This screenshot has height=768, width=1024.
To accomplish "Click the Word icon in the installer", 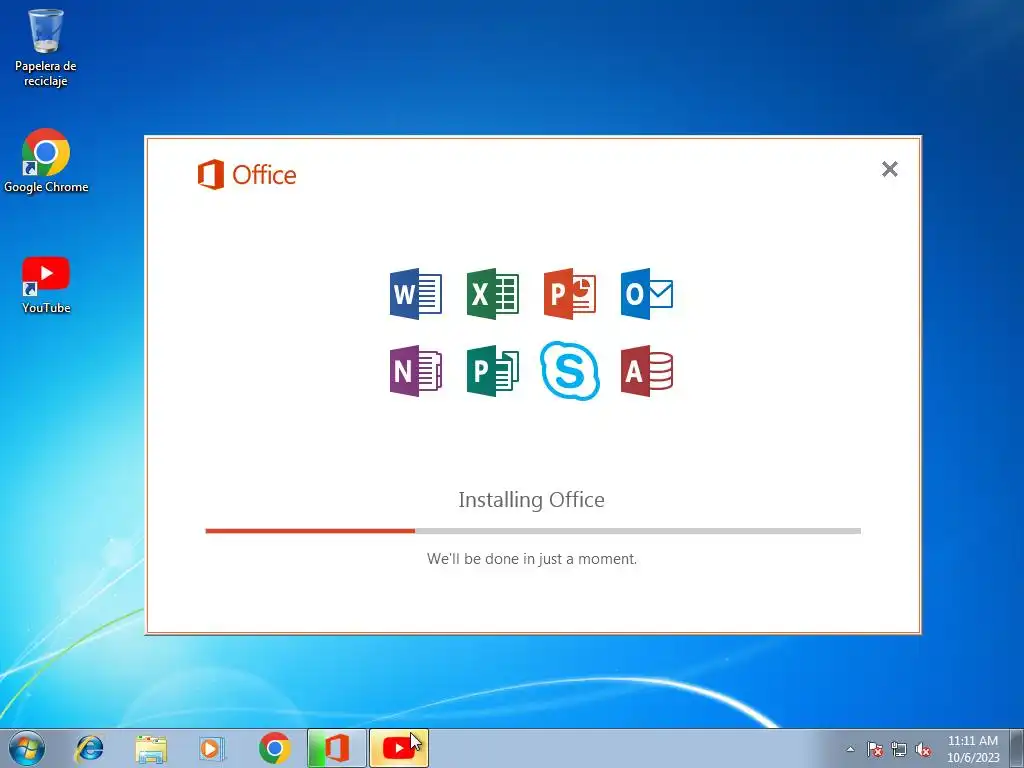I will [415, 294].
